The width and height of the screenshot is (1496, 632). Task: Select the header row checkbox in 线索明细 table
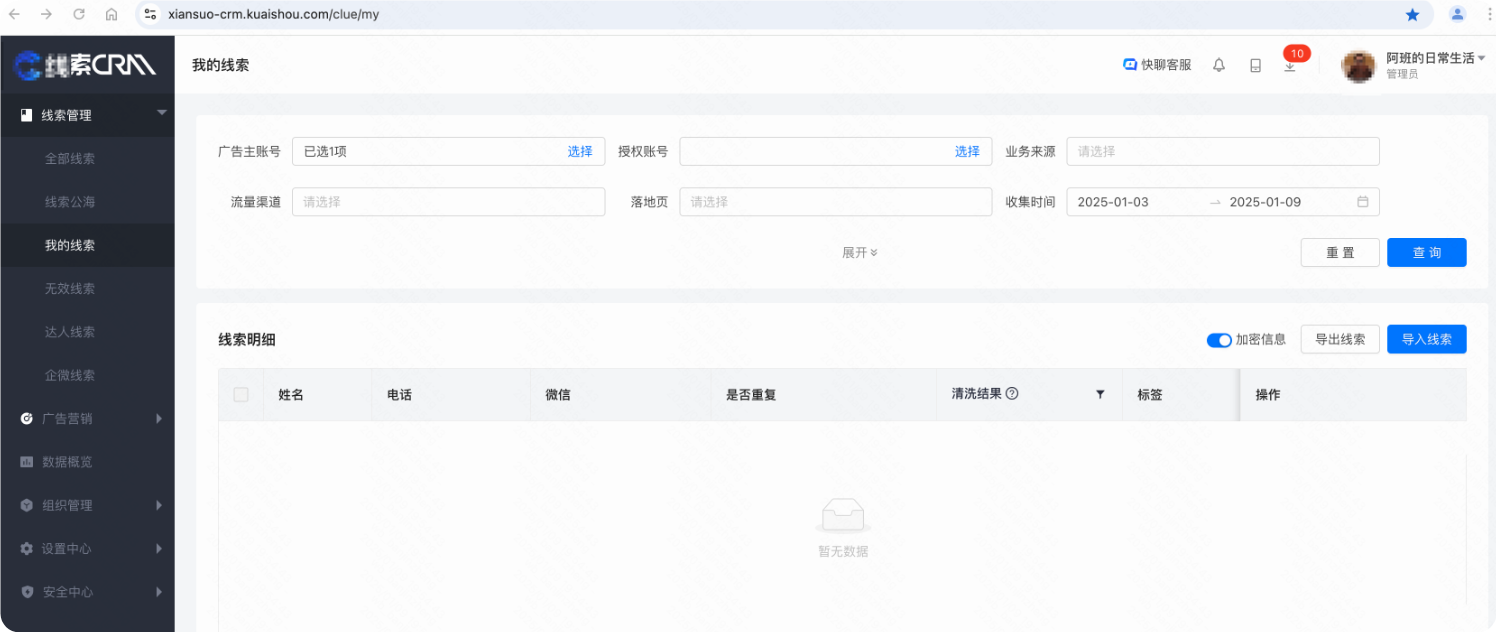tap(240, 394)
